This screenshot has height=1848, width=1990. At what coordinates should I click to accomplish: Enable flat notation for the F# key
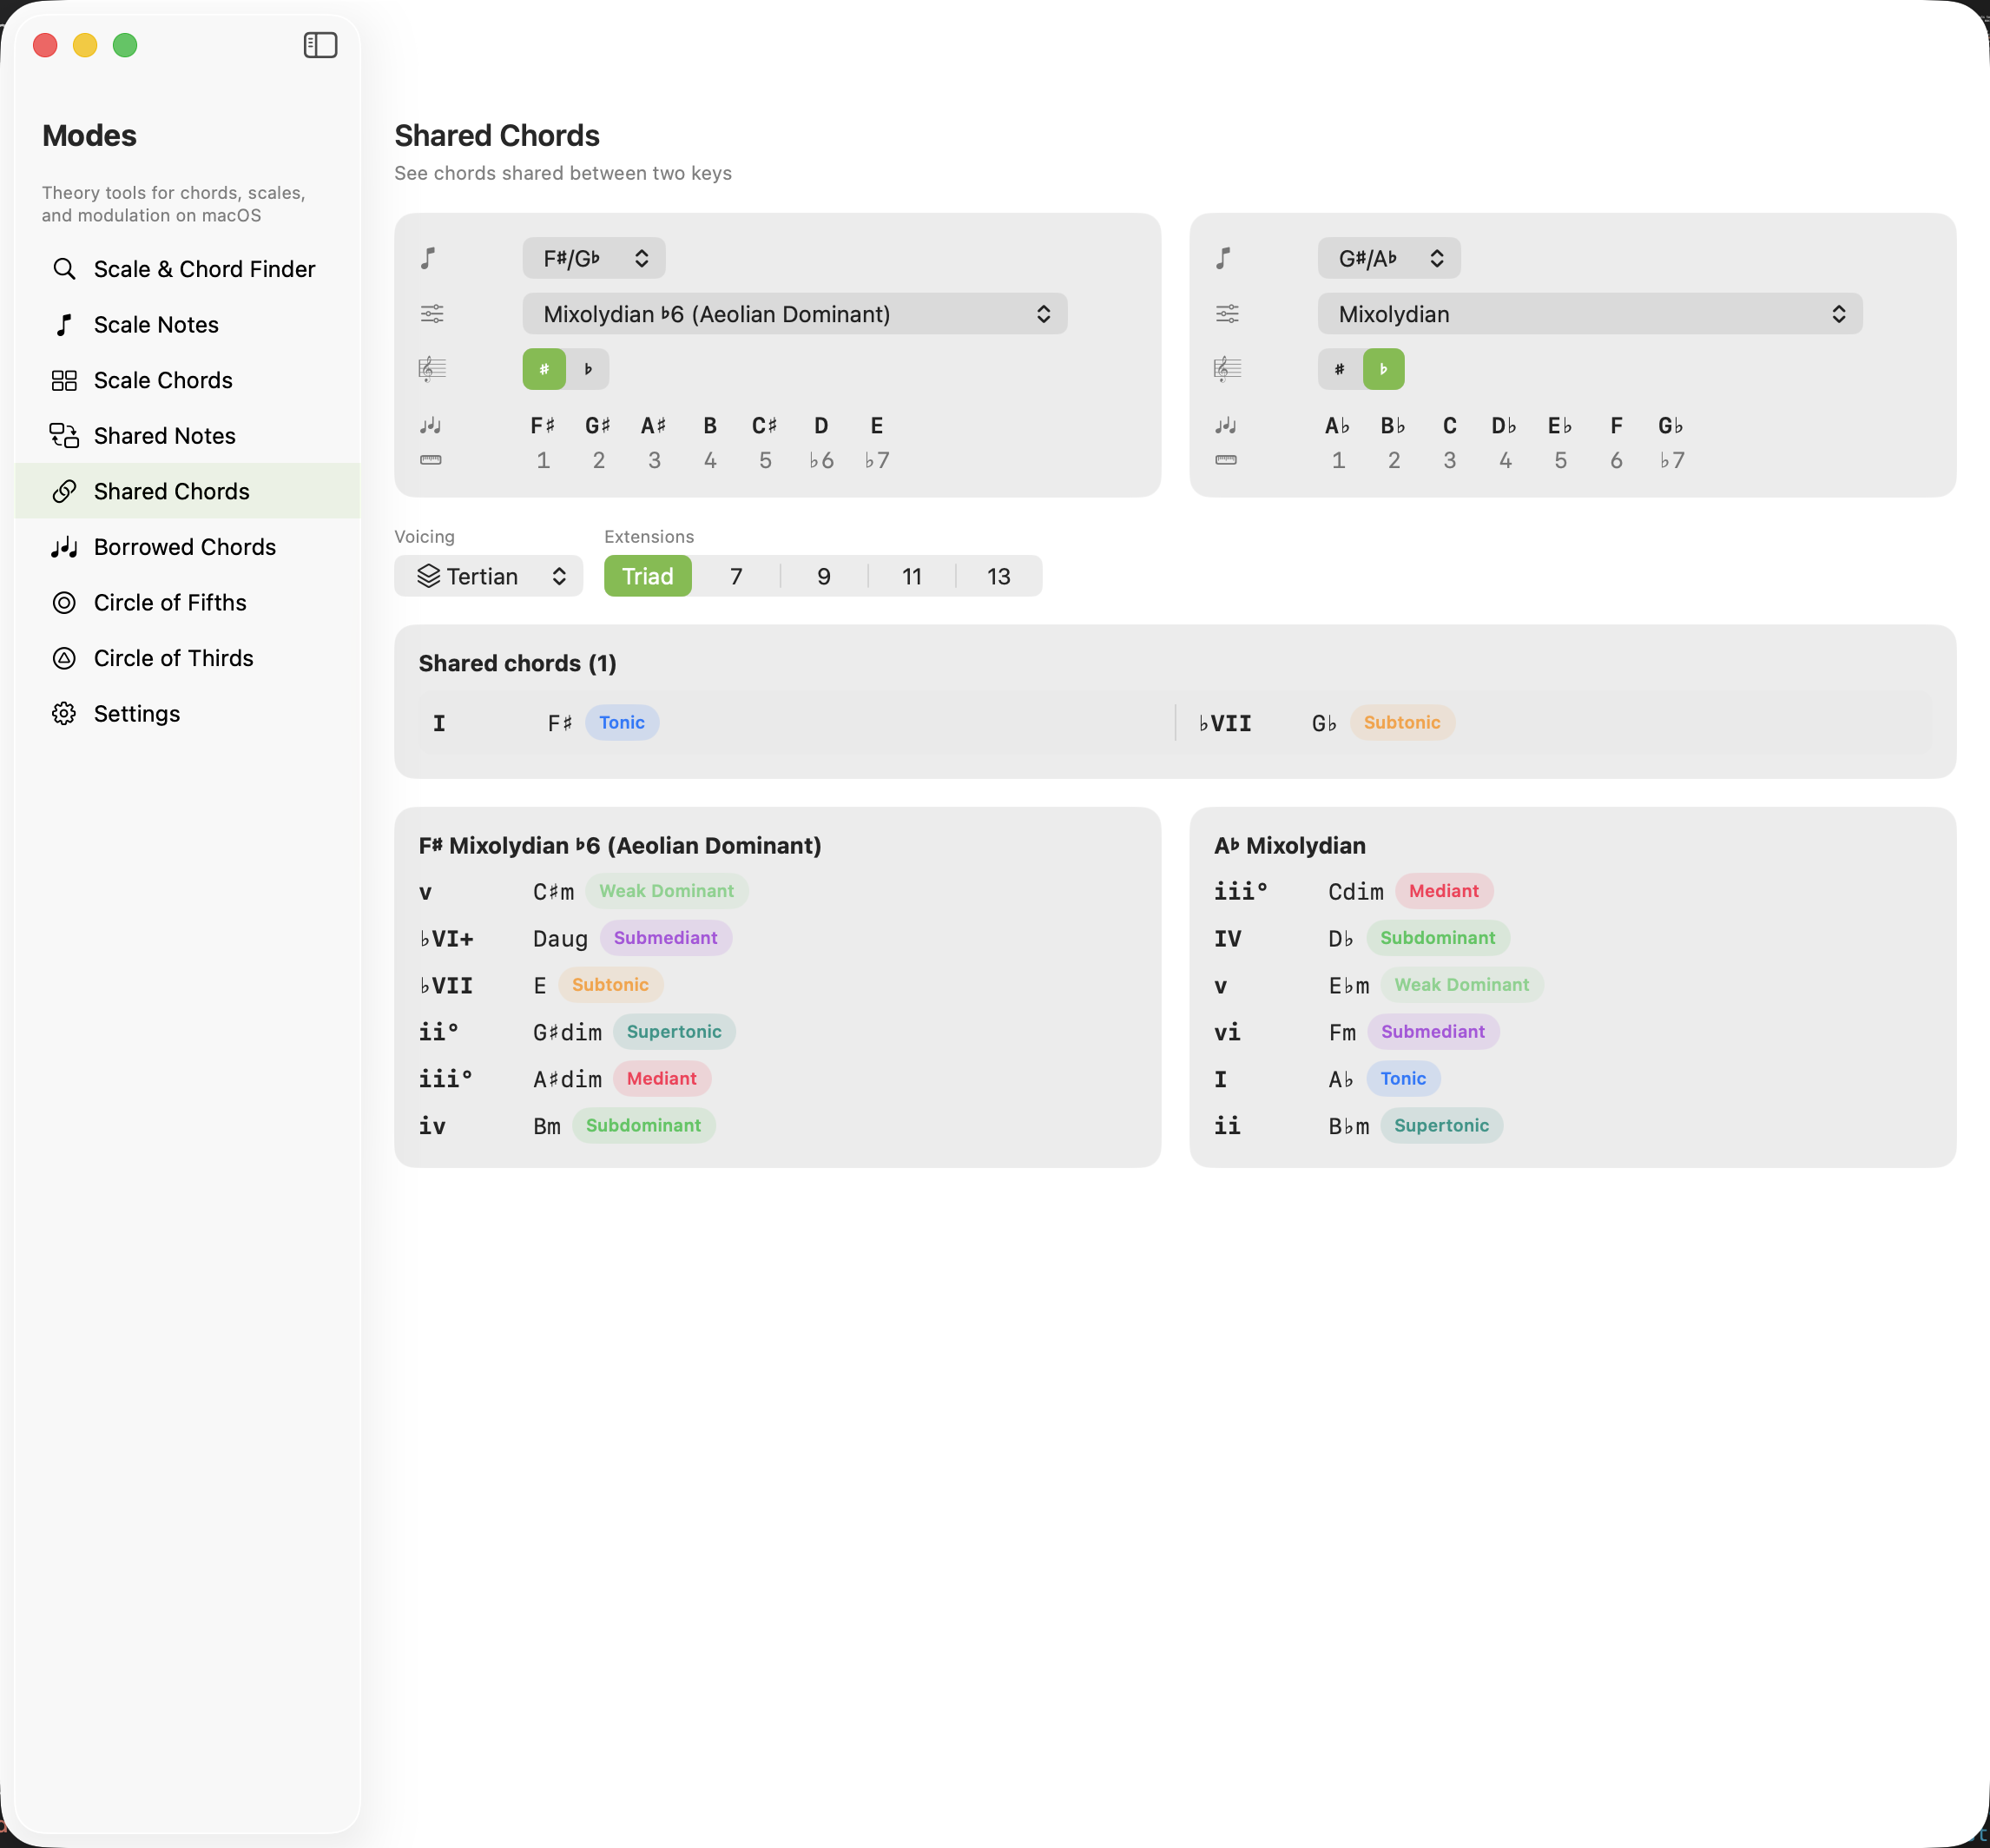pyautogui.click(x=588, y=368)
